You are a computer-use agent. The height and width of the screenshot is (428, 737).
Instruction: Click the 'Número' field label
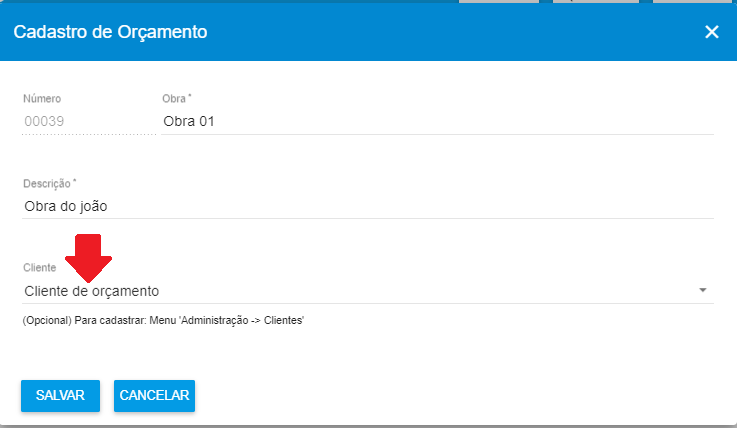[42, 99]
